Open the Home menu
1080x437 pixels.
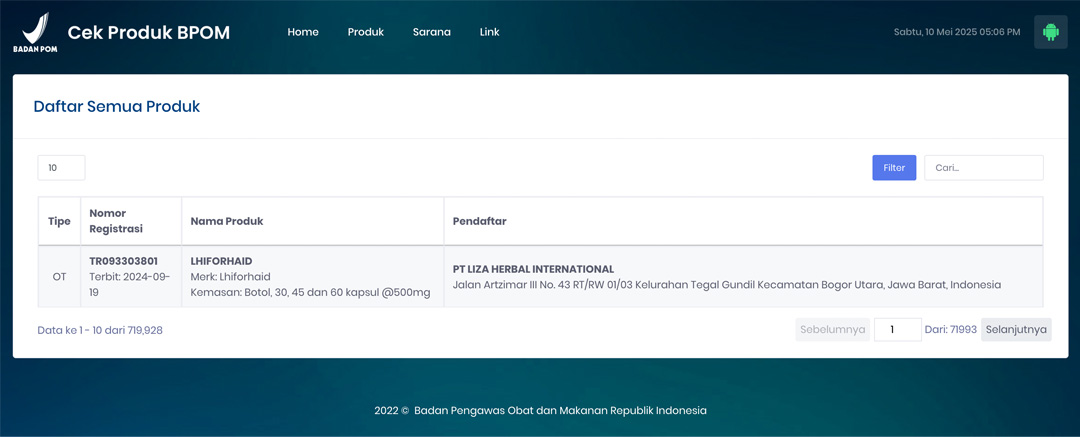click(303, 32)
